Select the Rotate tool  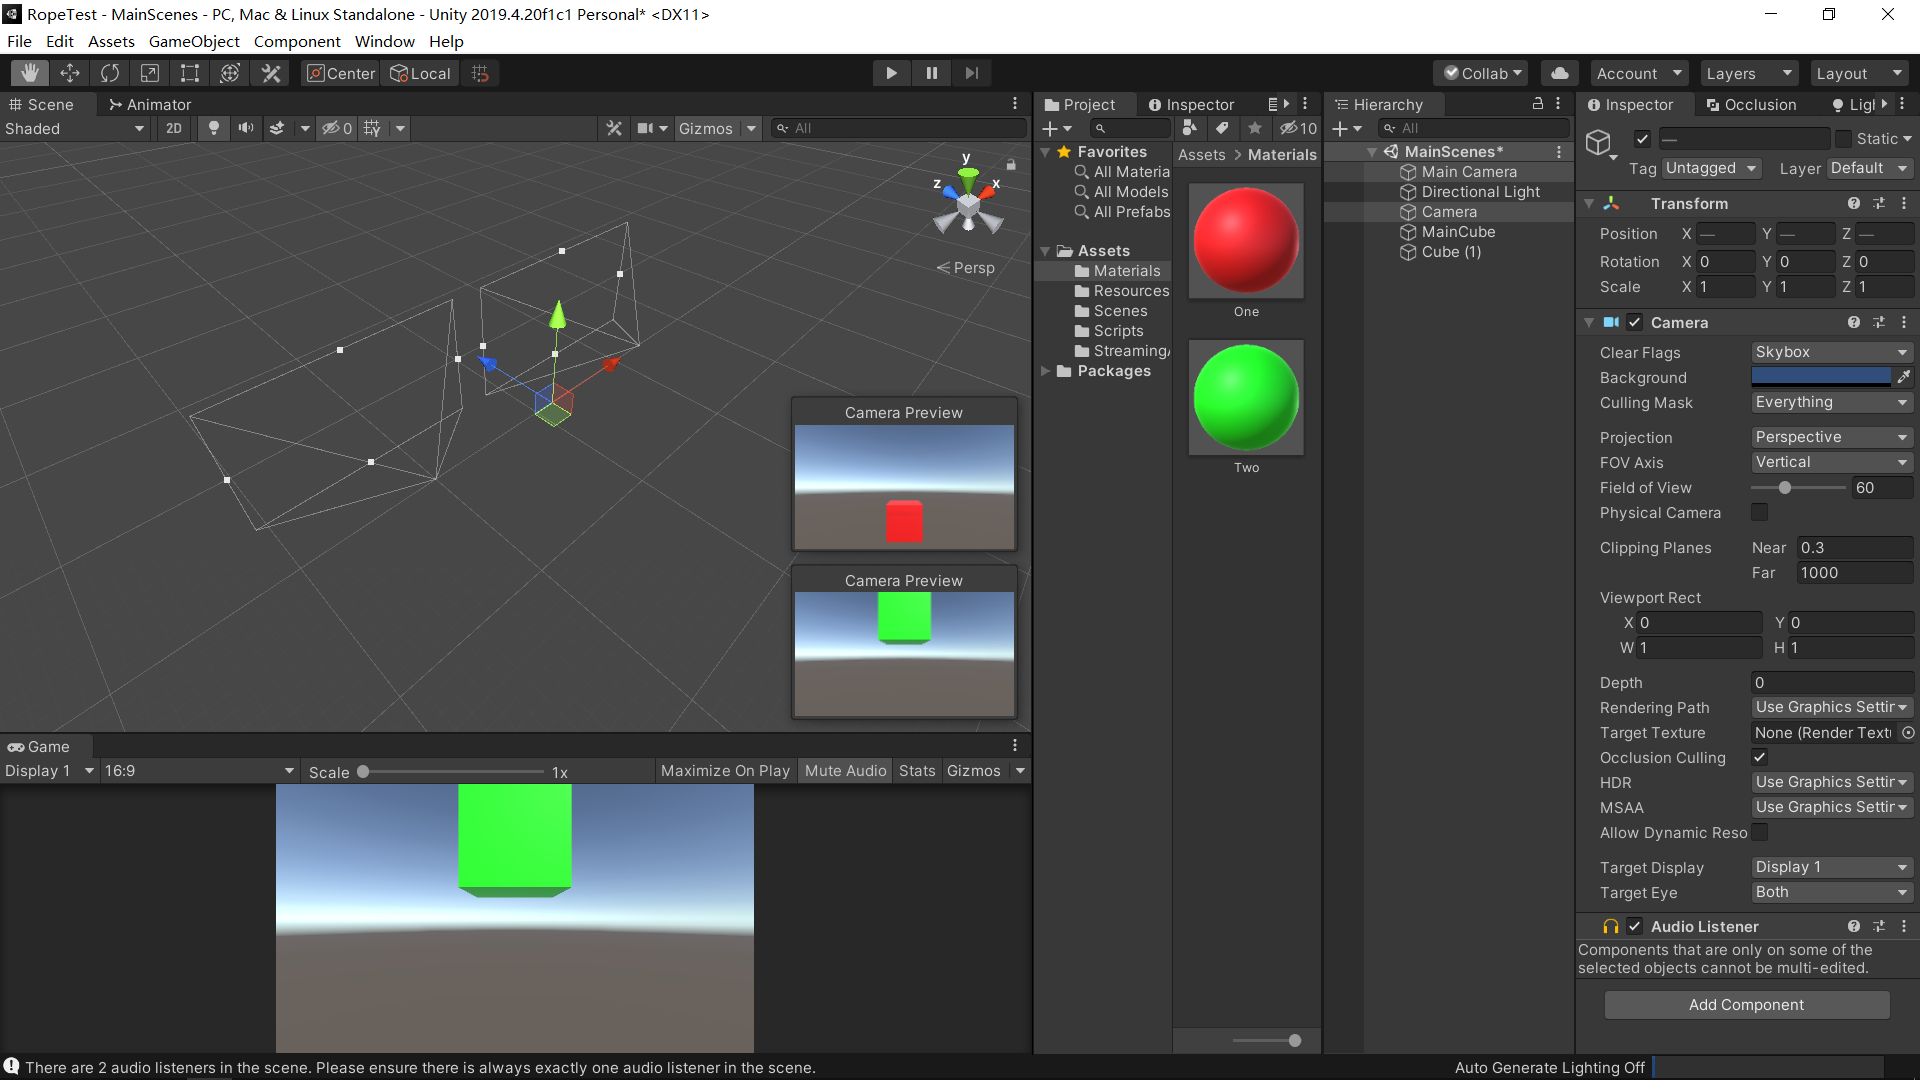109,72
